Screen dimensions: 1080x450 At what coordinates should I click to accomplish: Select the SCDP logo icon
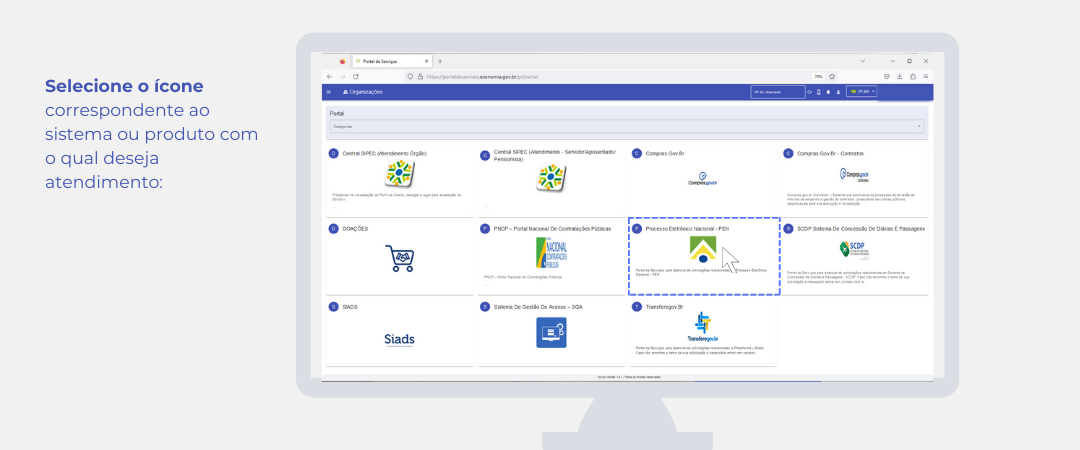click(x=853, y=250)
